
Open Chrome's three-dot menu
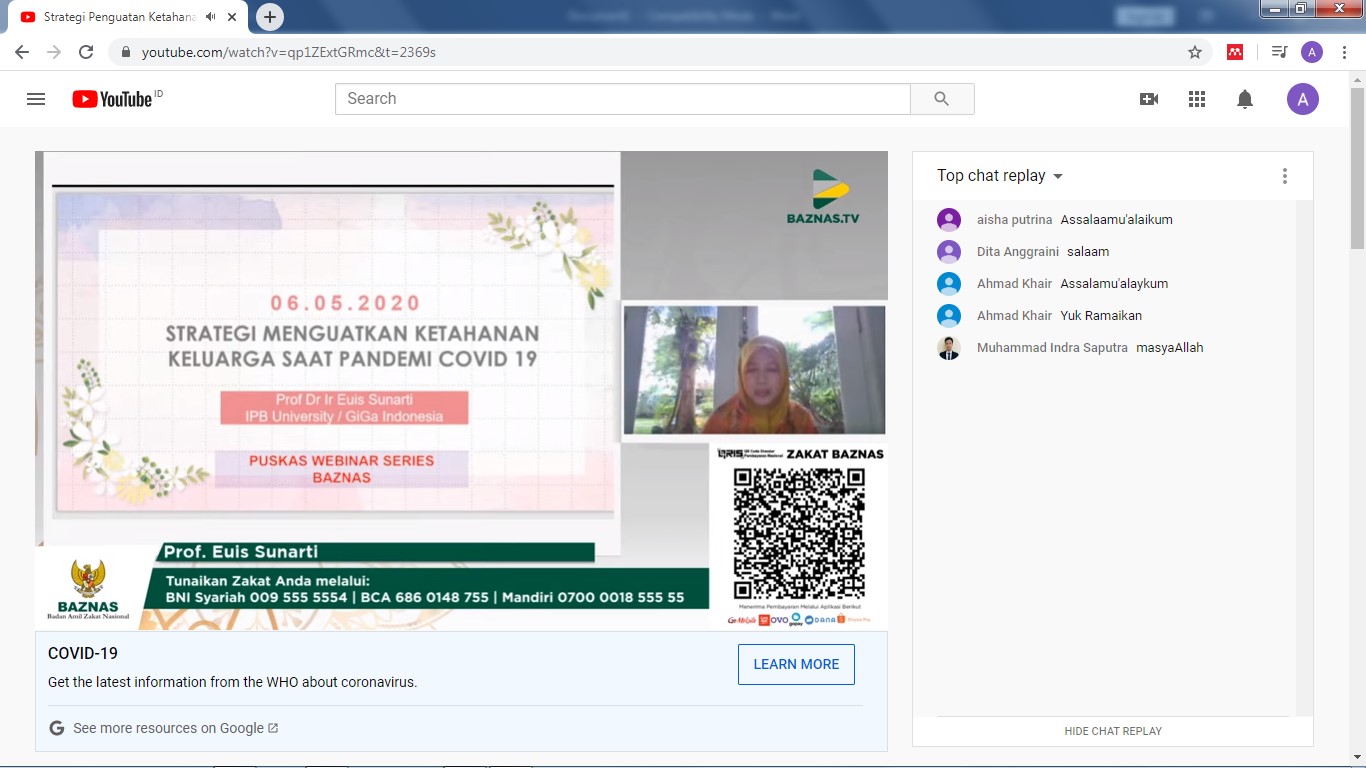(x=1345, y=52)
